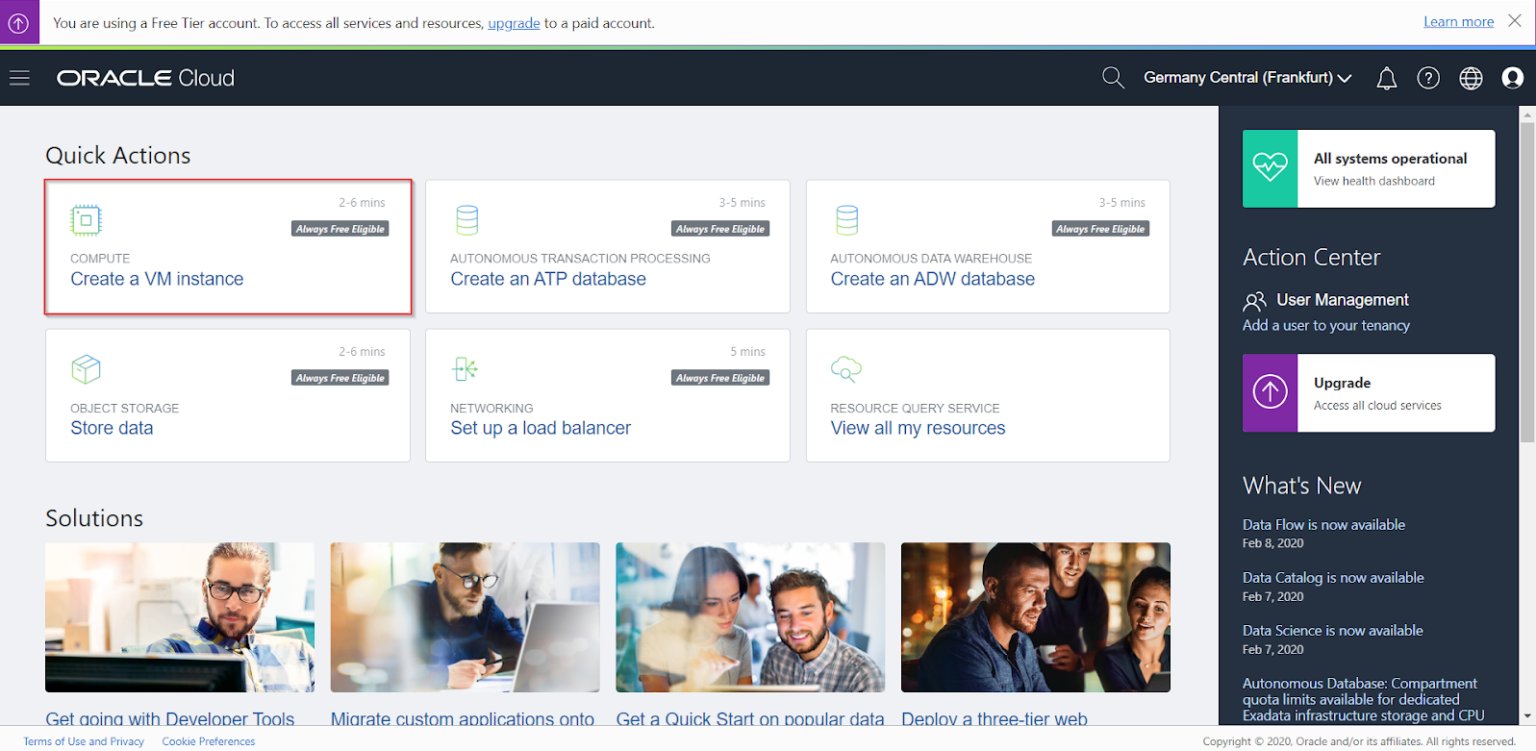1536x751 pixels.
Task: Click Set up a load balancer
Action: [x=540, y=428]
